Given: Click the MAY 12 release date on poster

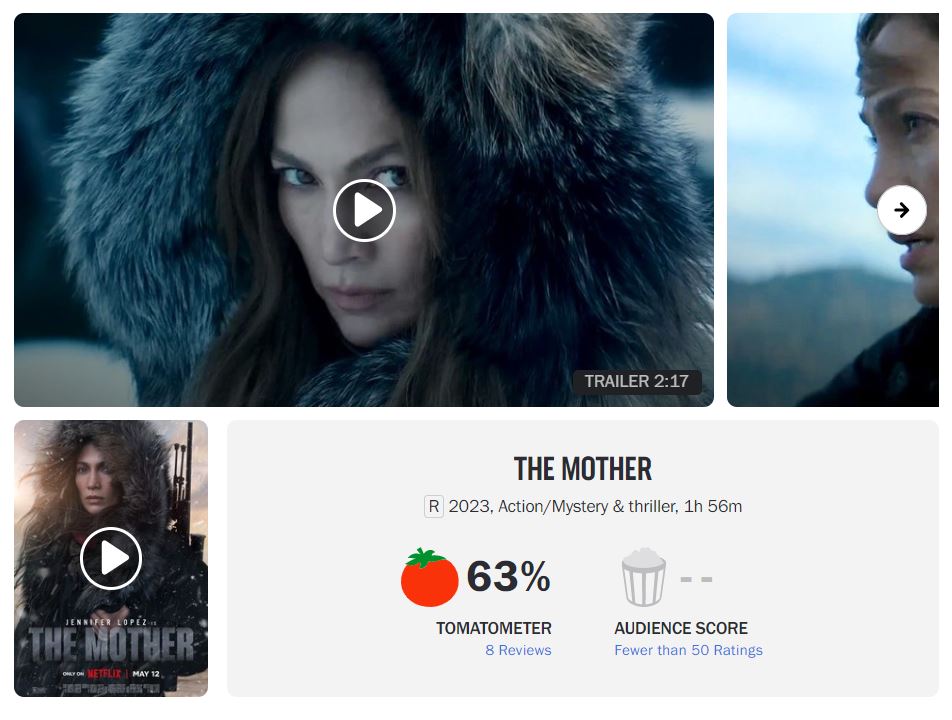Looking at the screenshot, I should click(x=146, y=673).
